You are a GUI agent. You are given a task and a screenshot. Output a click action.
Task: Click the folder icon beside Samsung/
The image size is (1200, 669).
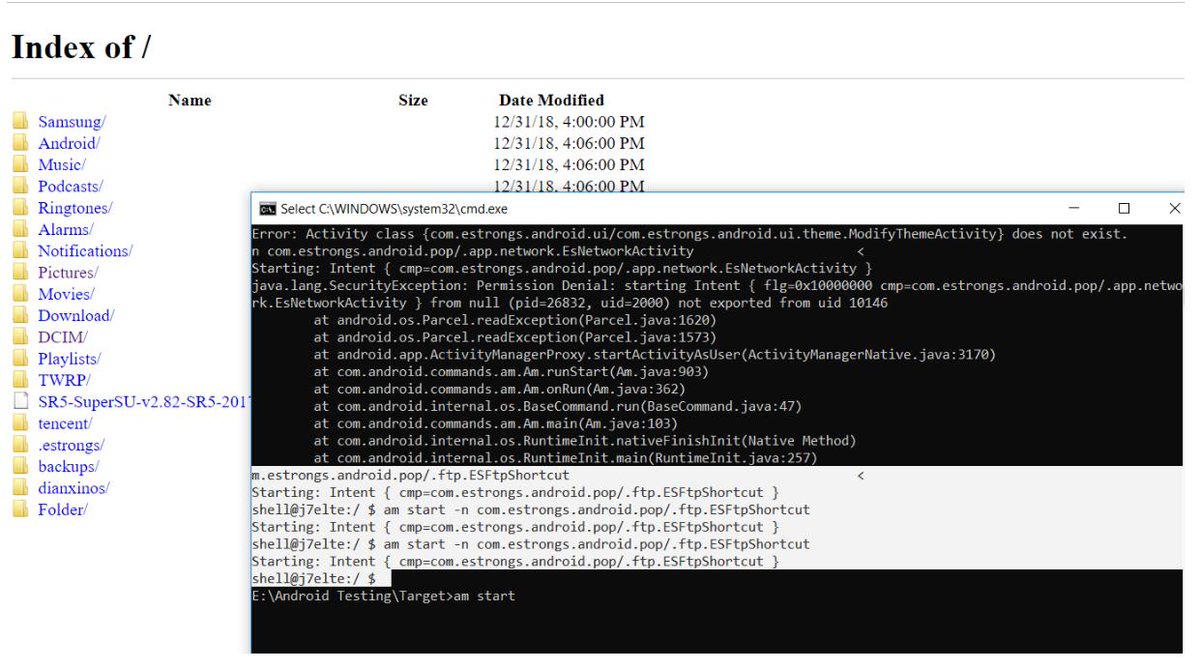pos(20,122)
